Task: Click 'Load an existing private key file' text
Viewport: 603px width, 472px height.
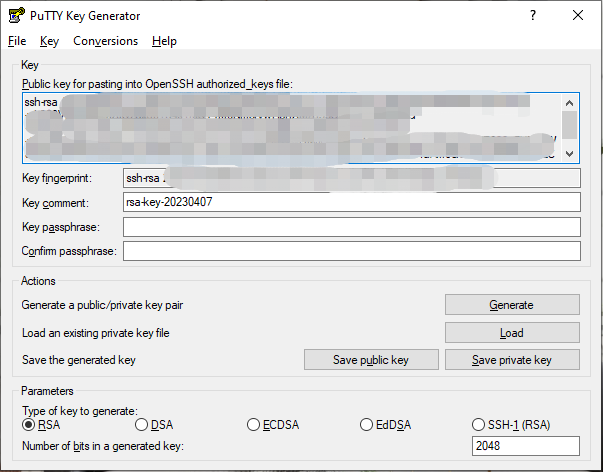Action: tap(95, 333)
